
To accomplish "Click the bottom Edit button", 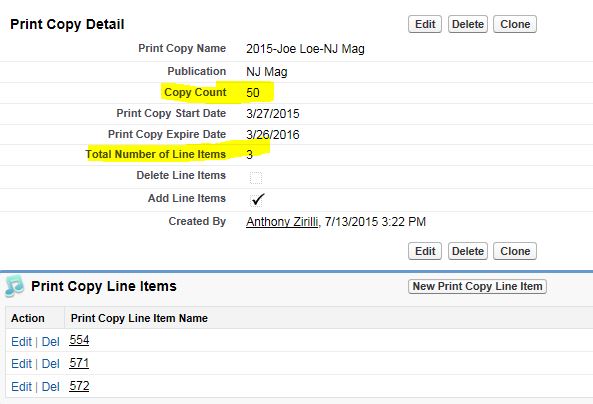I will click(425, 251).
